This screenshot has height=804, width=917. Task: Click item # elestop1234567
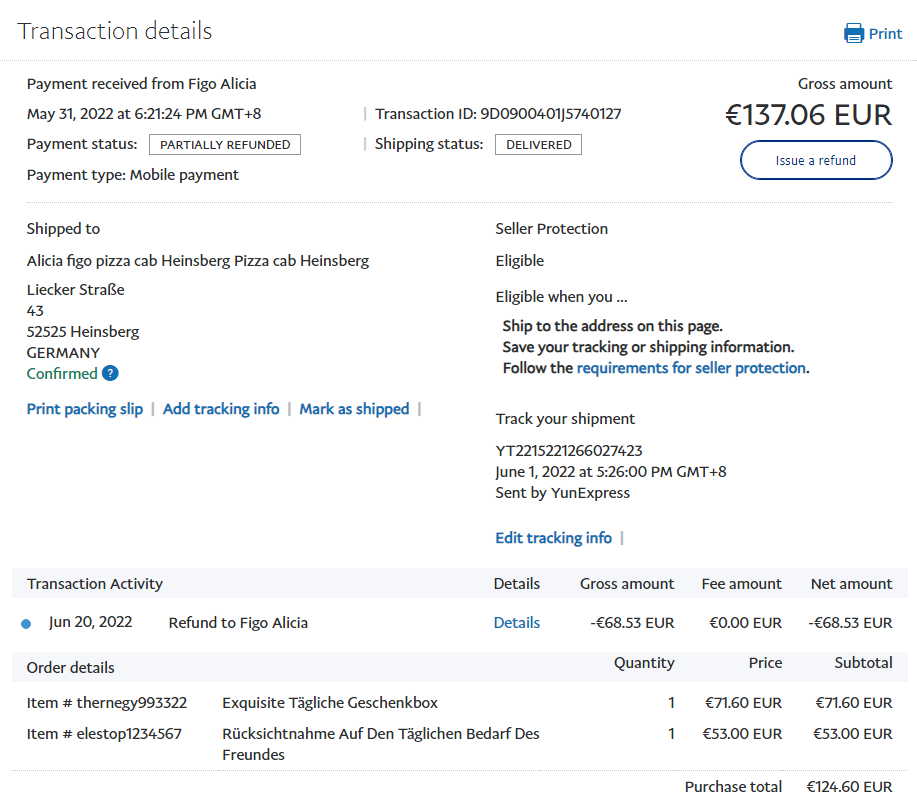click(x=104, y=734)
